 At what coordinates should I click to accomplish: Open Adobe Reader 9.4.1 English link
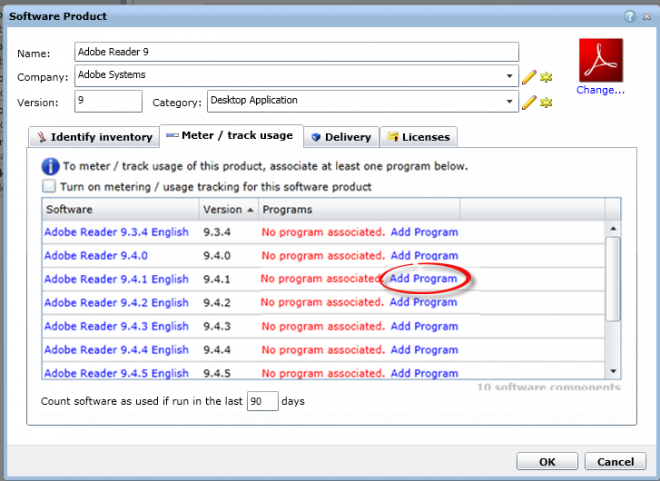pyautogui.click(x=116, y=279)
